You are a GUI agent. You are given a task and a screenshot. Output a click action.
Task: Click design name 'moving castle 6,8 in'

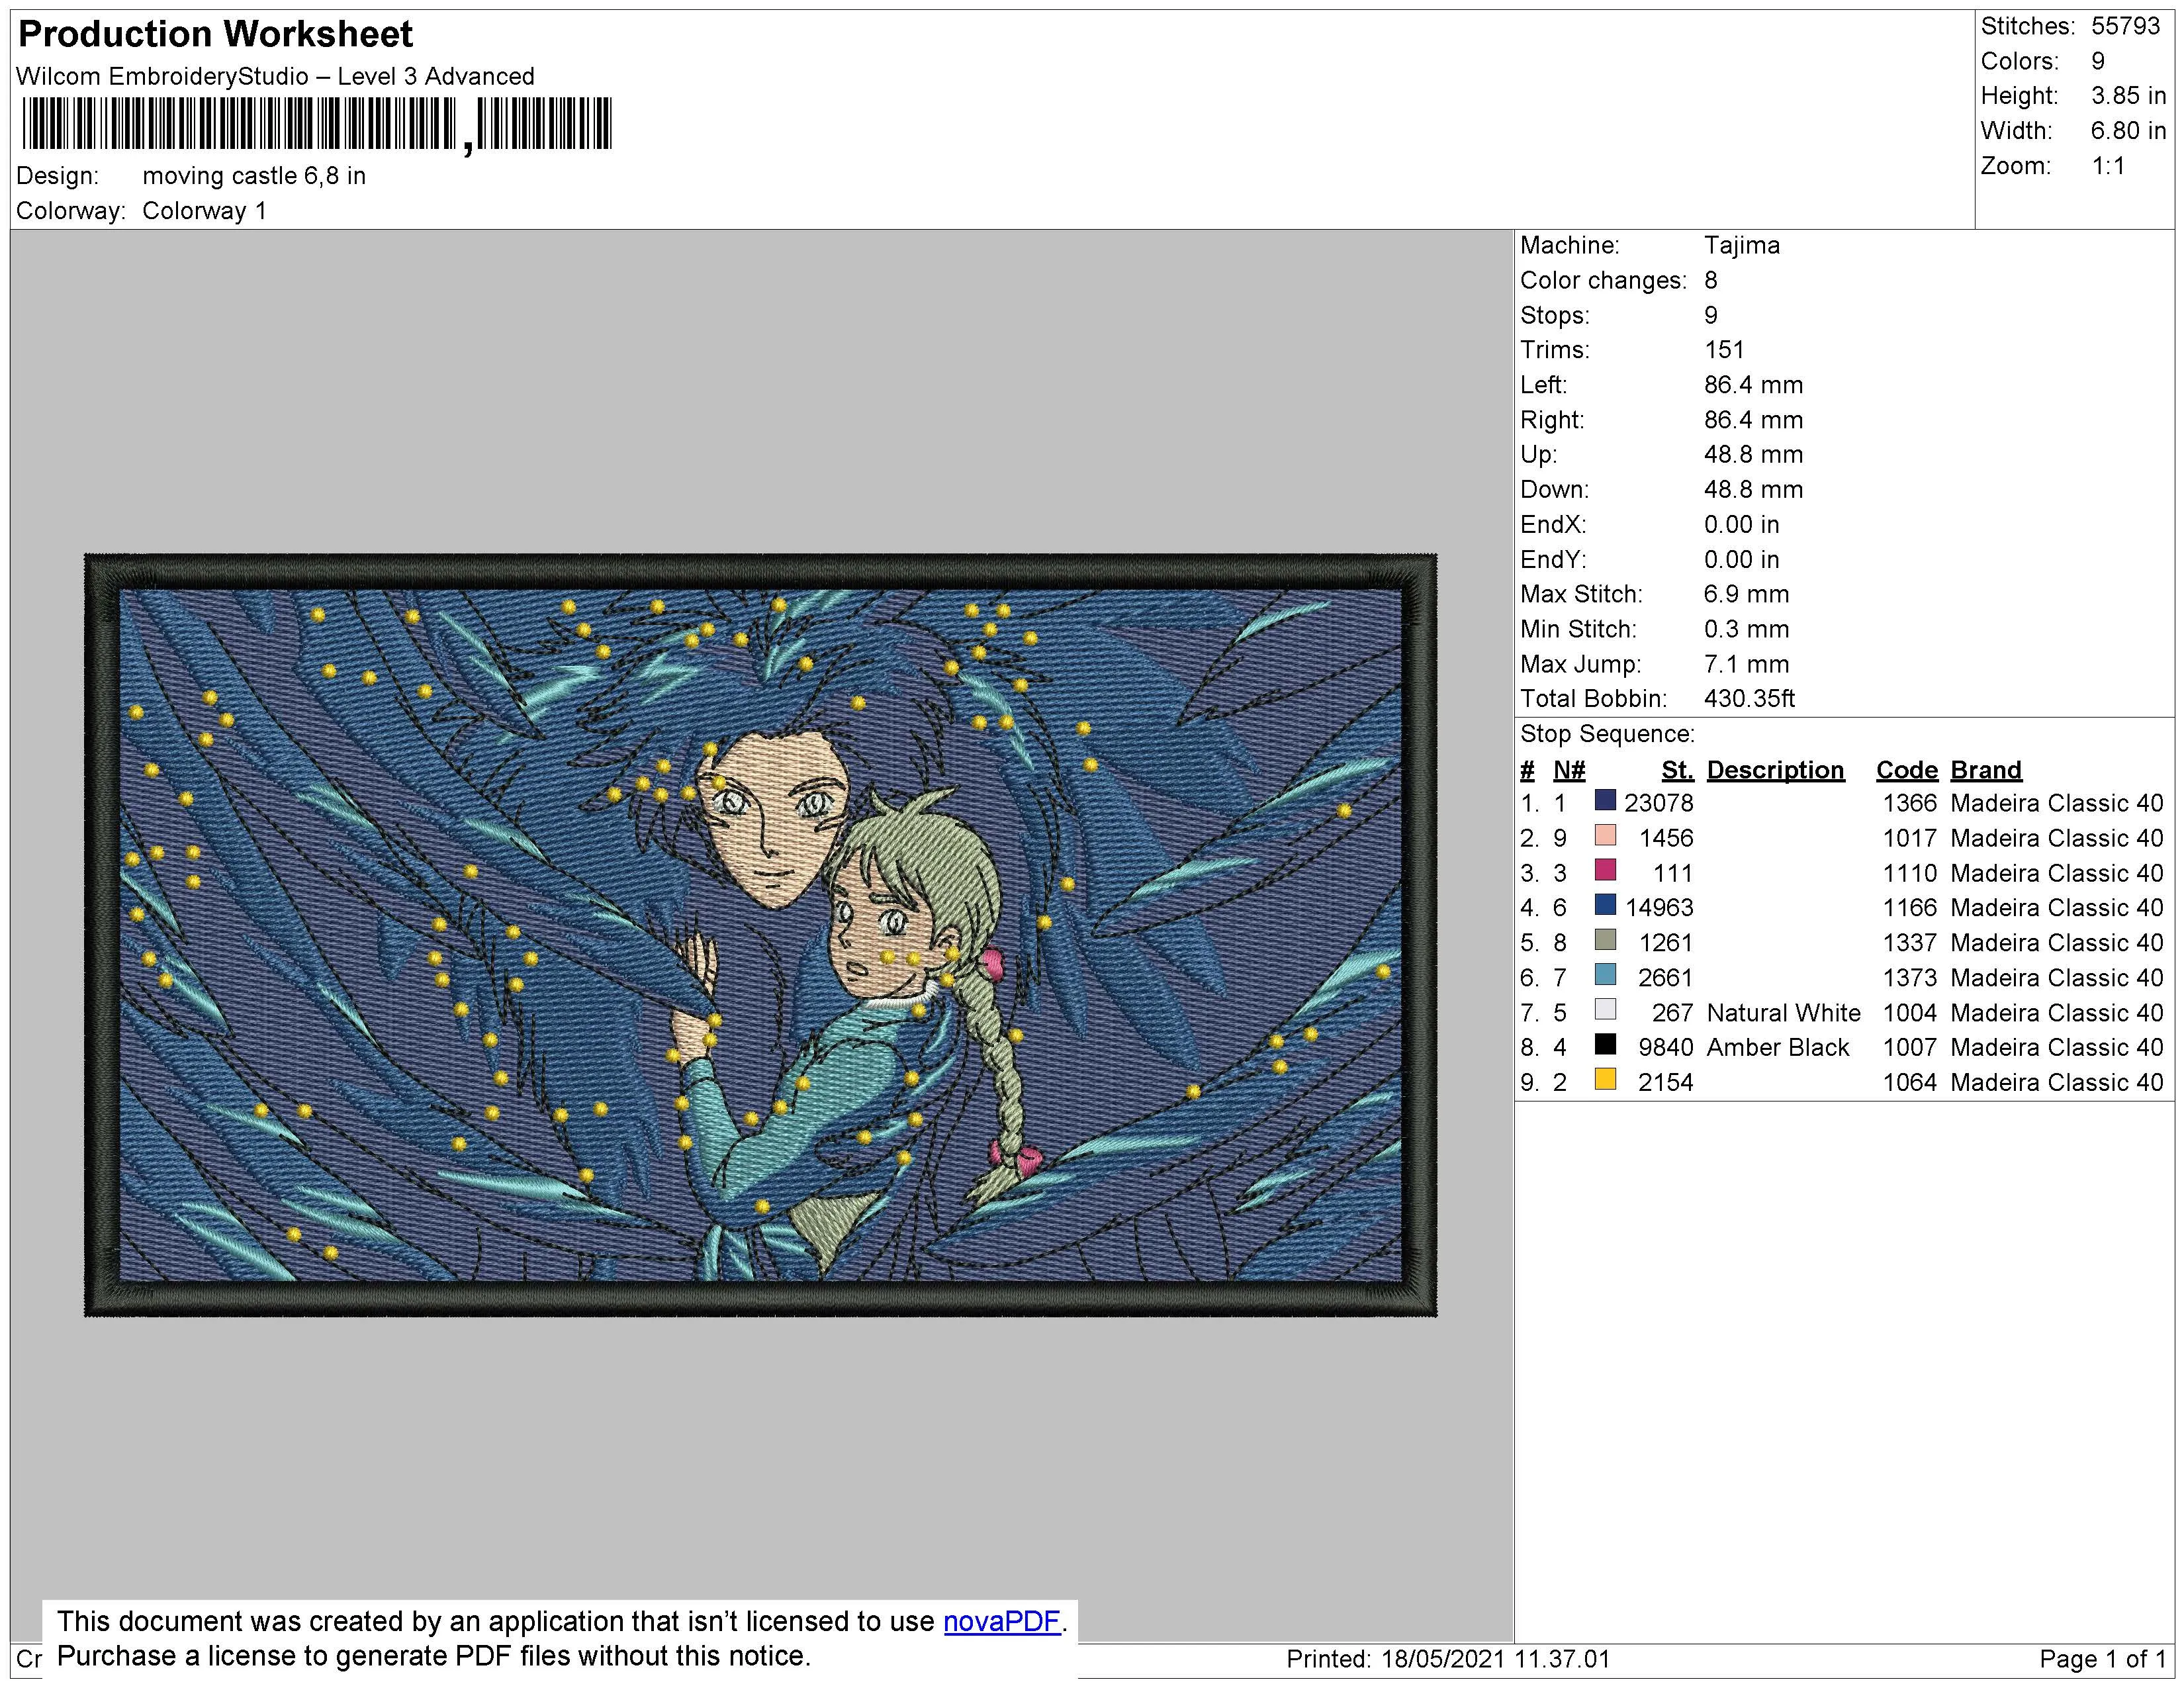[254, 176]
